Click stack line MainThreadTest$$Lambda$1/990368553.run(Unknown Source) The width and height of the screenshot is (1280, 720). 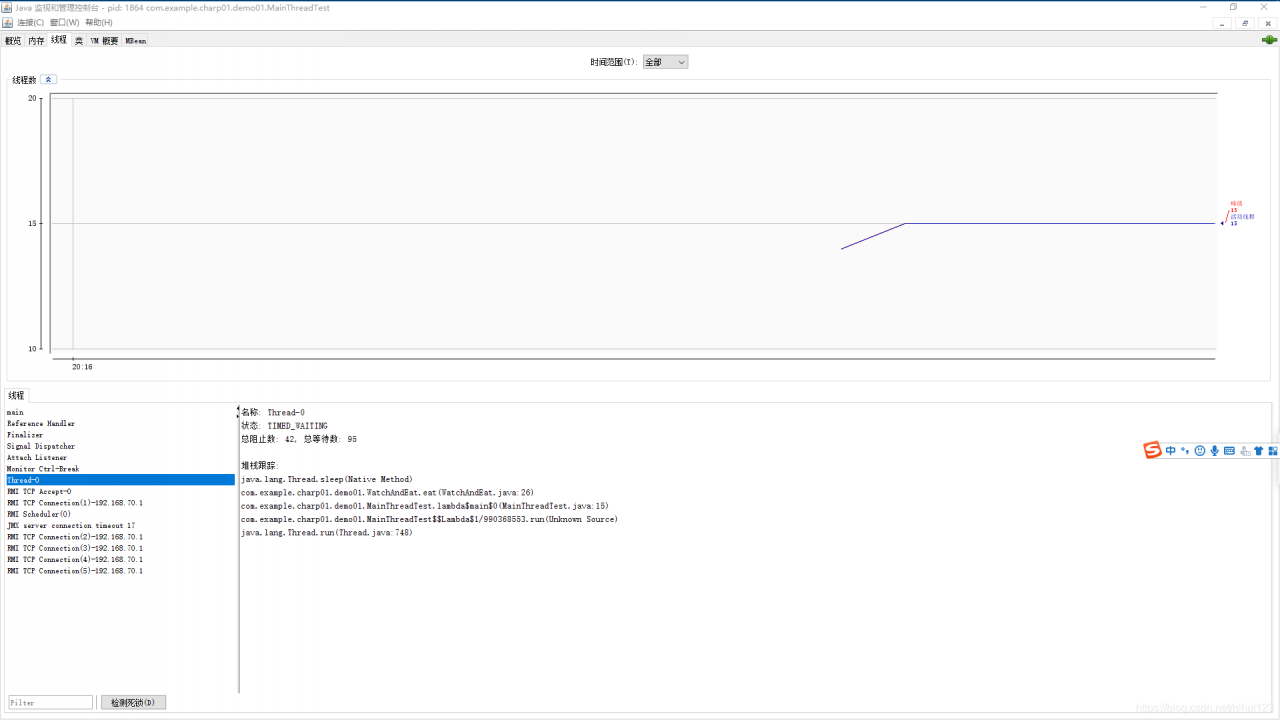coord(429,519)
